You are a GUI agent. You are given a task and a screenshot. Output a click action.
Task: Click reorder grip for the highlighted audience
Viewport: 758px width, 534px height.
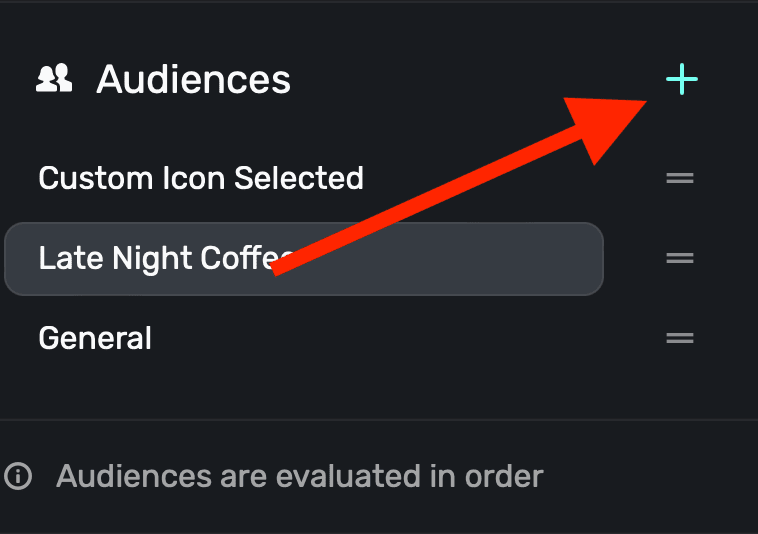(x=680, y=258)
